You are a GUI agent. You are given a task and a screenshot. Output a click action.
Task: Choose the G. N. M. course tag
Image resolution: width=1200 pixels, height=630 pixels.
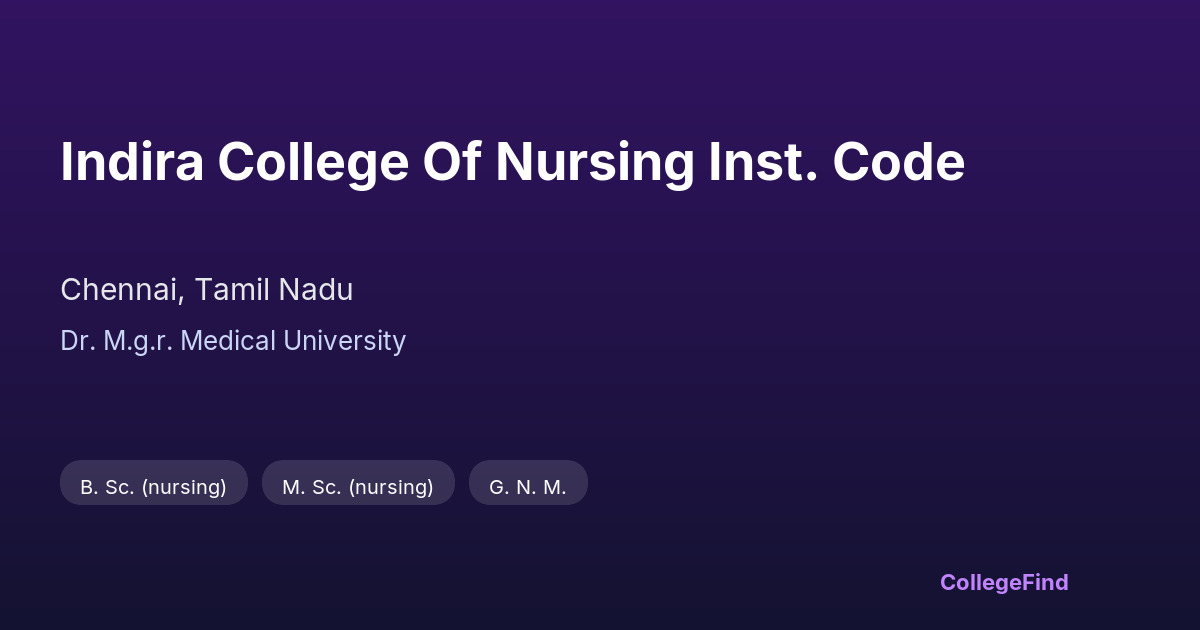pos(527,487)
